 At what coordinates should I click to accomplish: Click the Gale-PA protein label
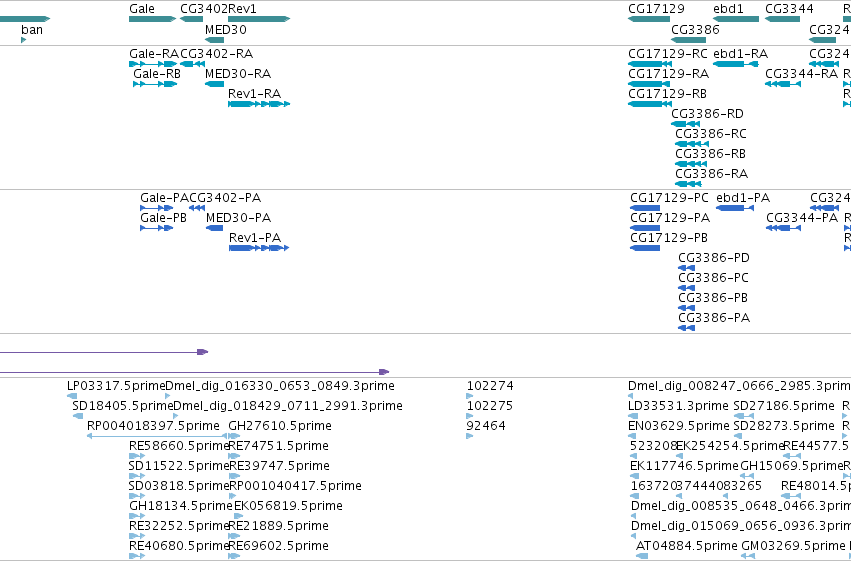click(x=164, y=198)
